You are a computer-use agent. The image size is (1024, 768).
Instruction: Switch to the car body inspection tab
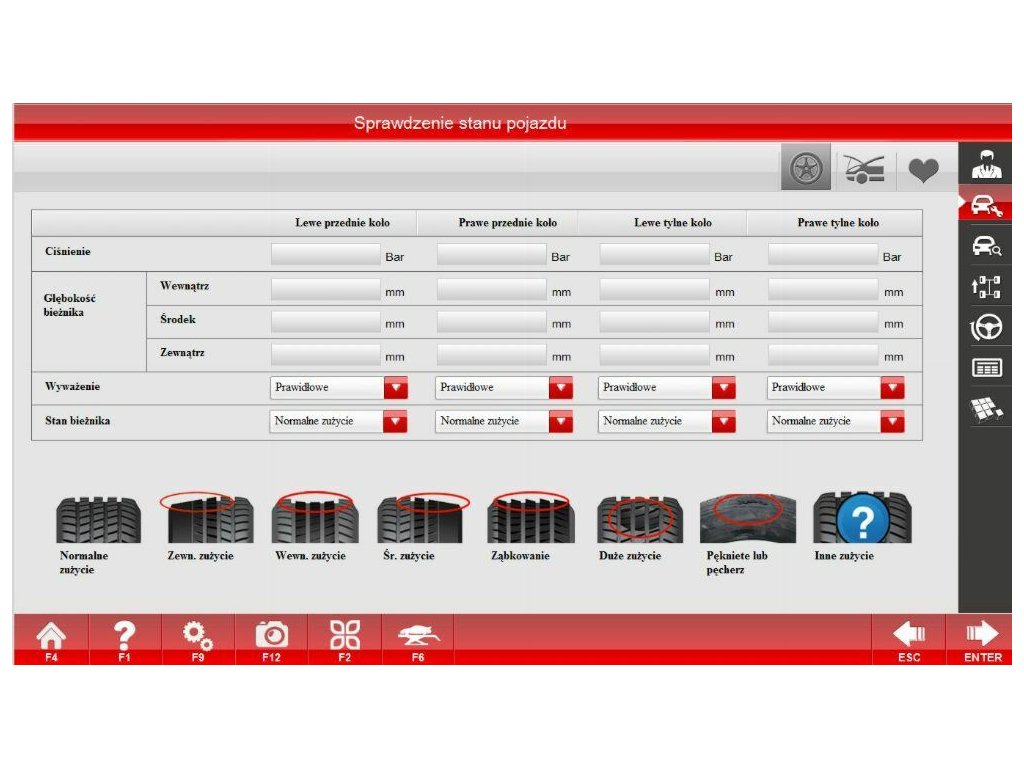coord(864,168)
